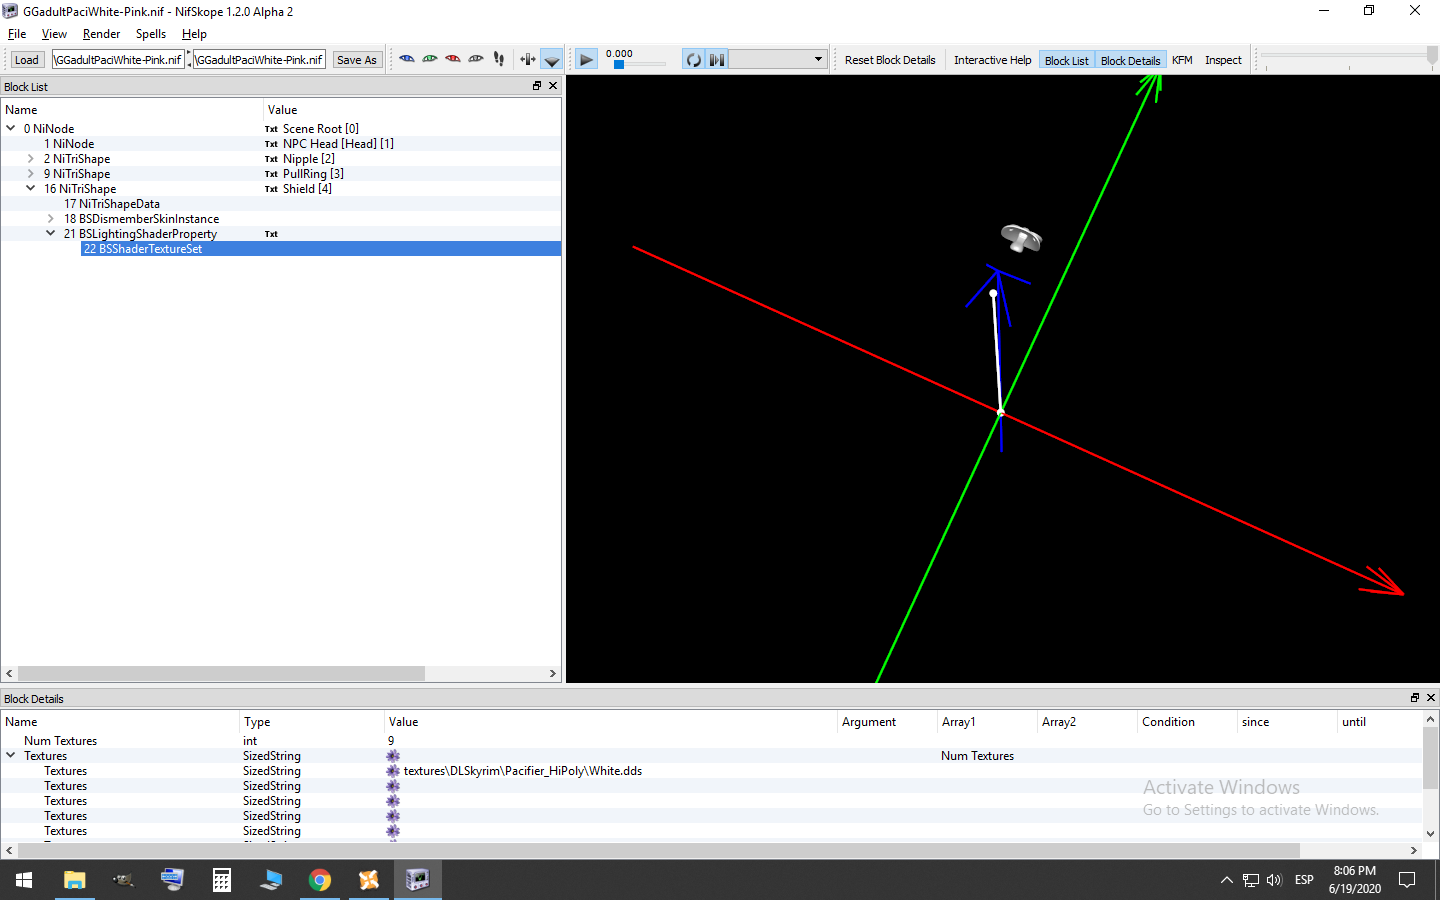Toggle the animation Loop button

click(694, 60)
